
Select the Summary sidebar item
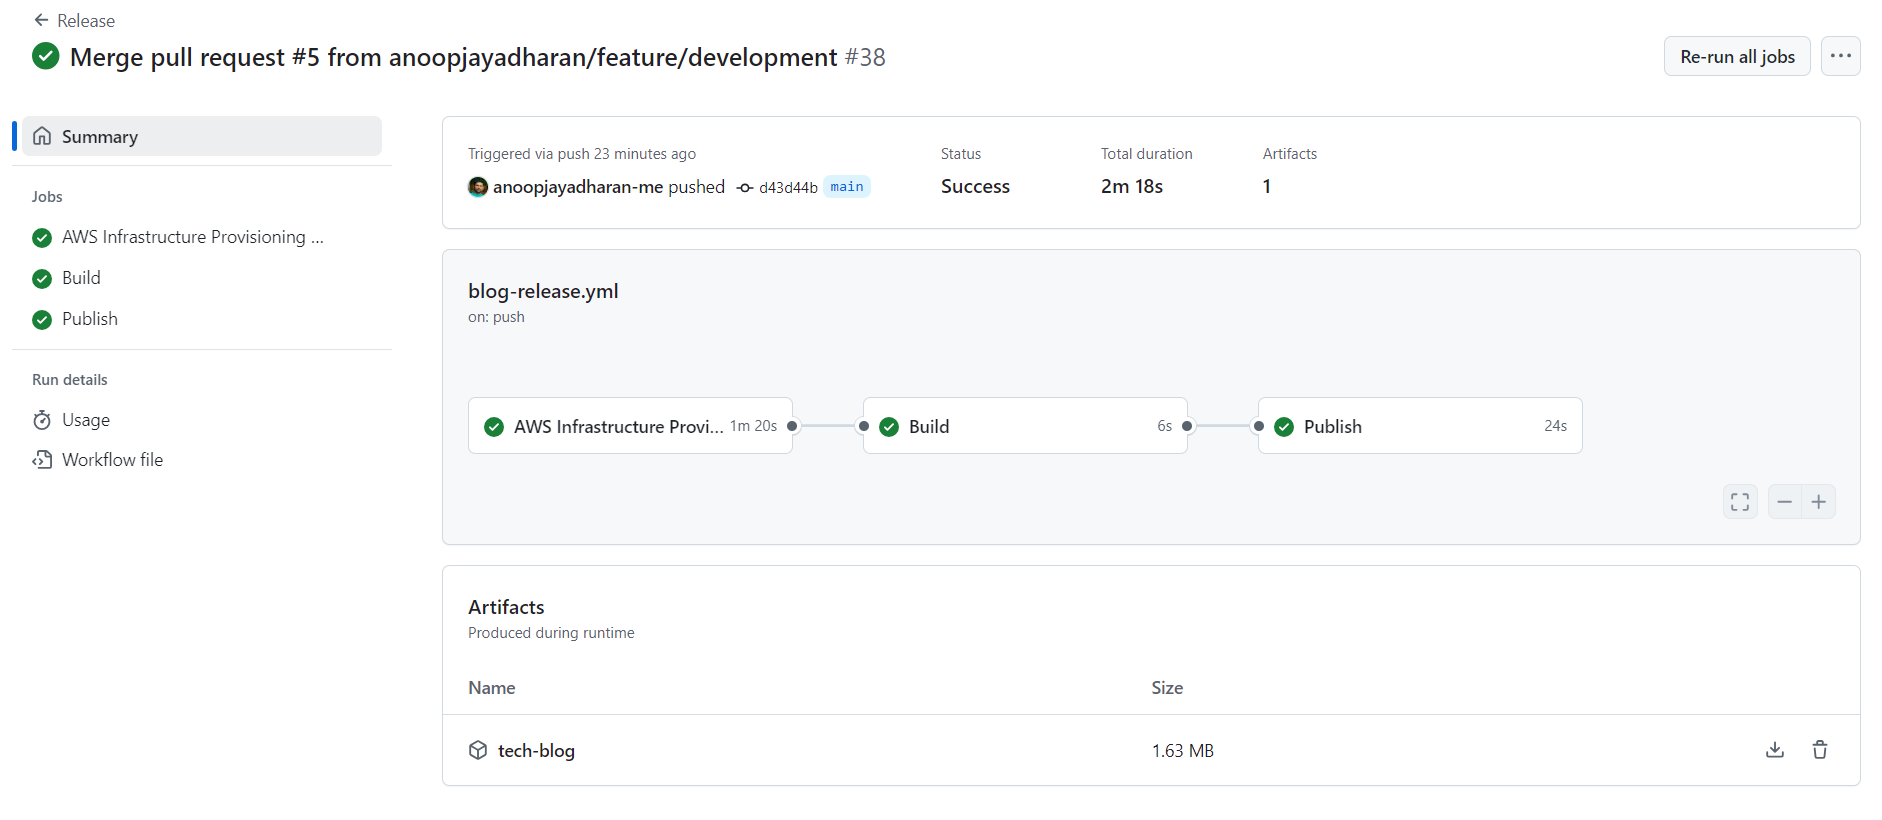tap(202, 136)
